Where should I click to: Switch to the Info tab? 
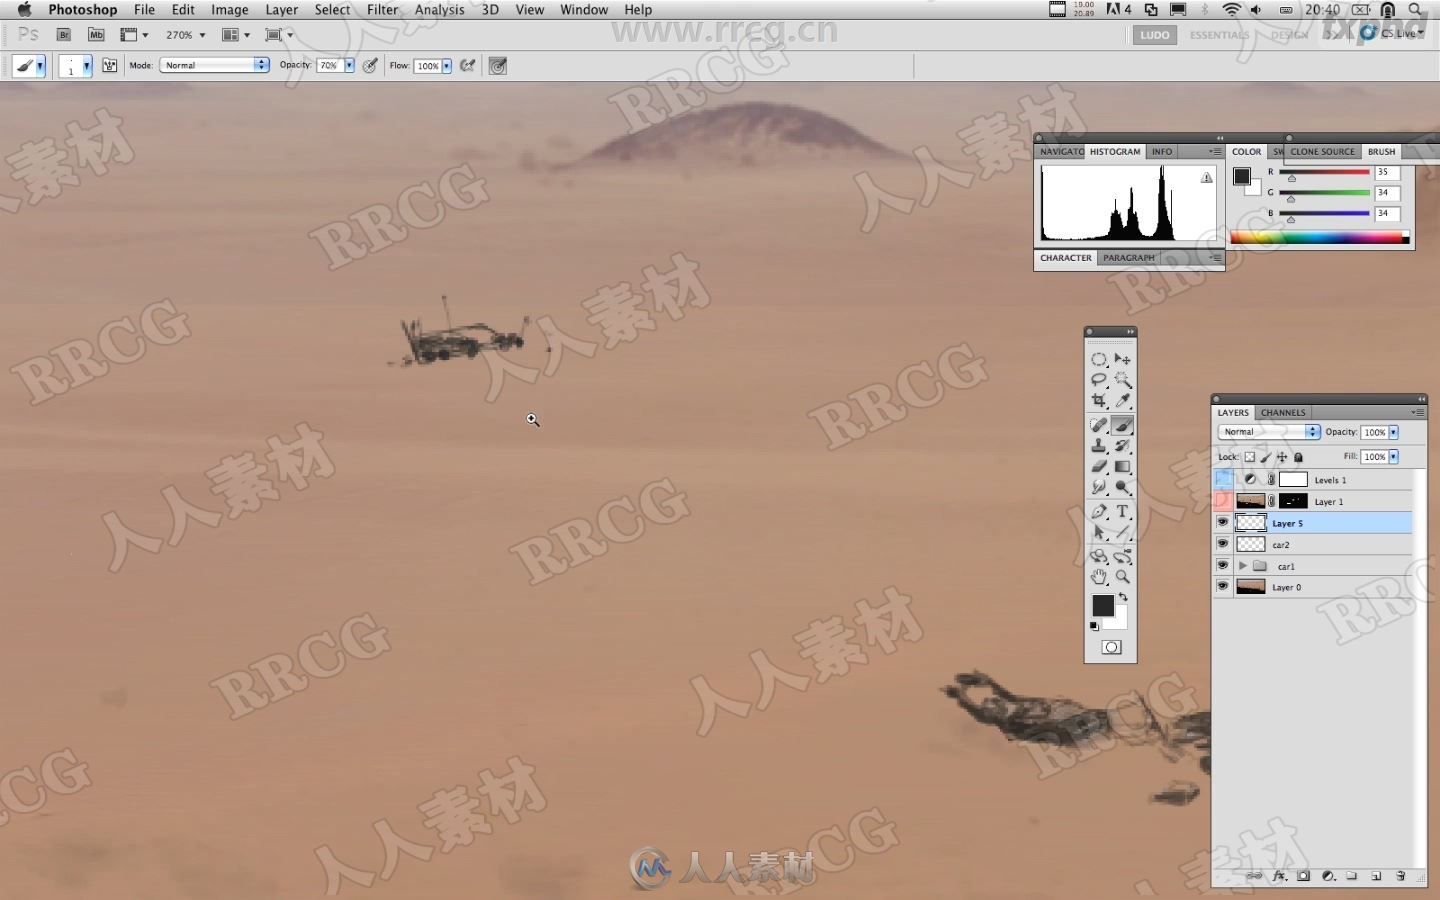pos(1162,152)
